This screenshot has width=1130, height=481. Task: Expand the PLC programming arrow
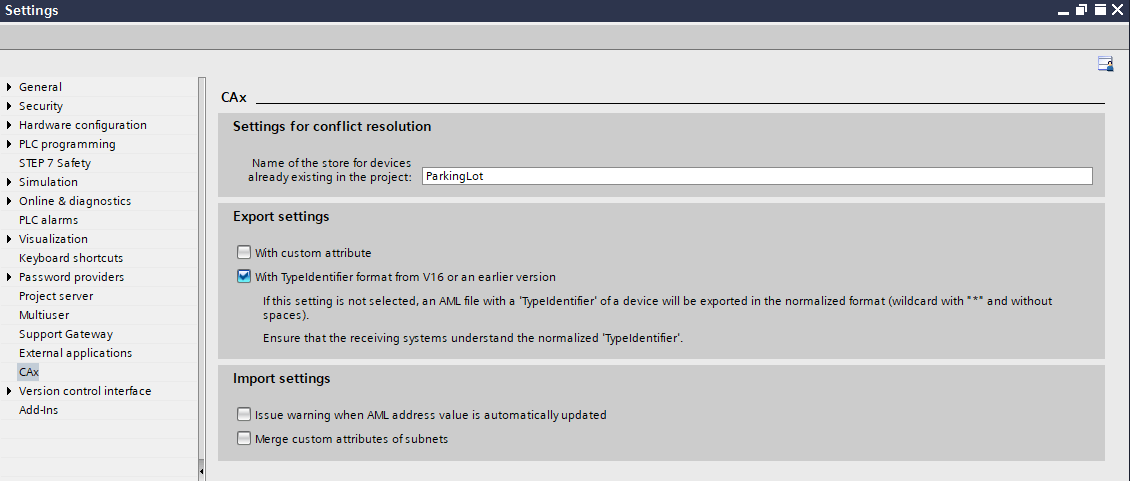[x=9, y=144]
